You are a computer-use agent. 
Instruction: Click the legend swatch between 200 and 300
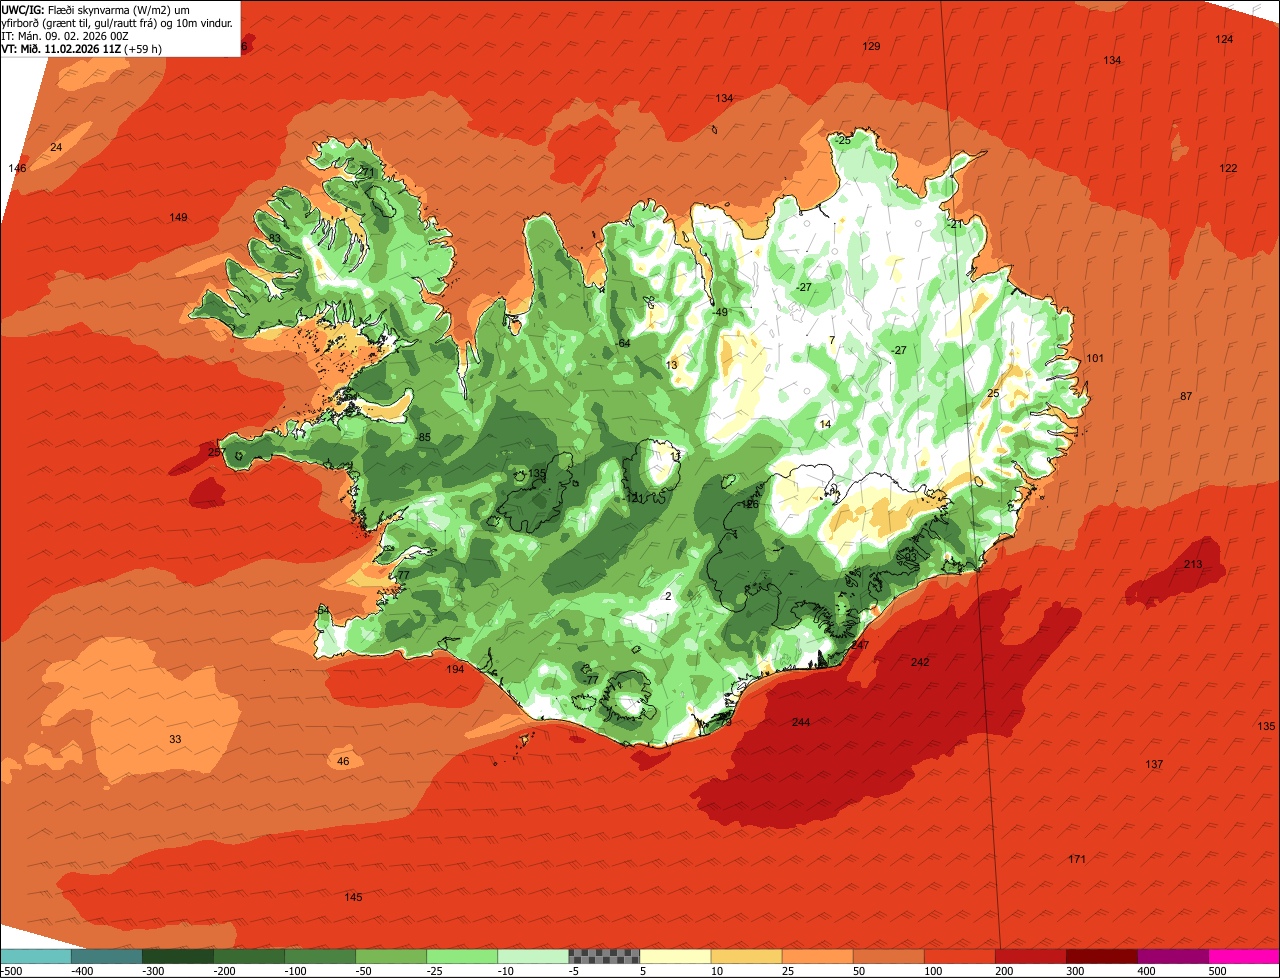coord(1030,956)
